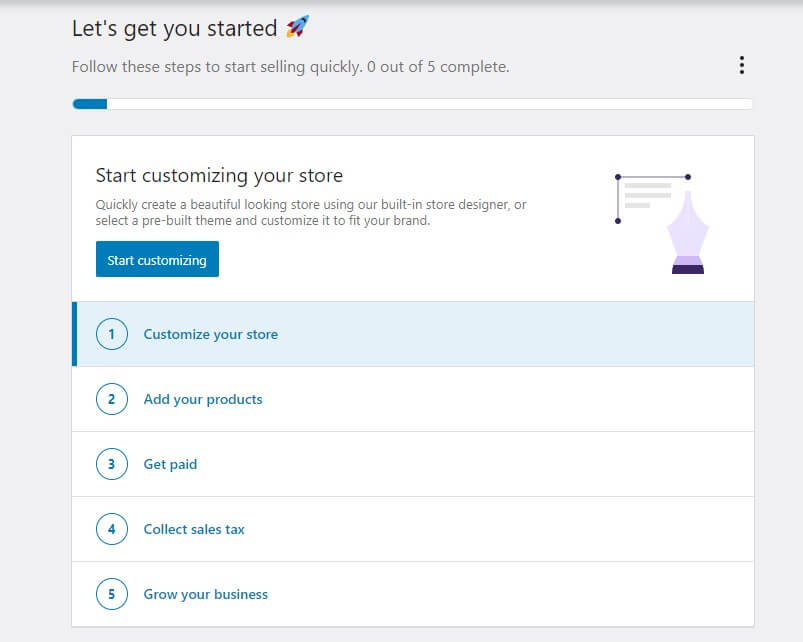Select the Customize your store step
Image resolution: width=803 pixels, height=642 pixels.
point(413,334)
